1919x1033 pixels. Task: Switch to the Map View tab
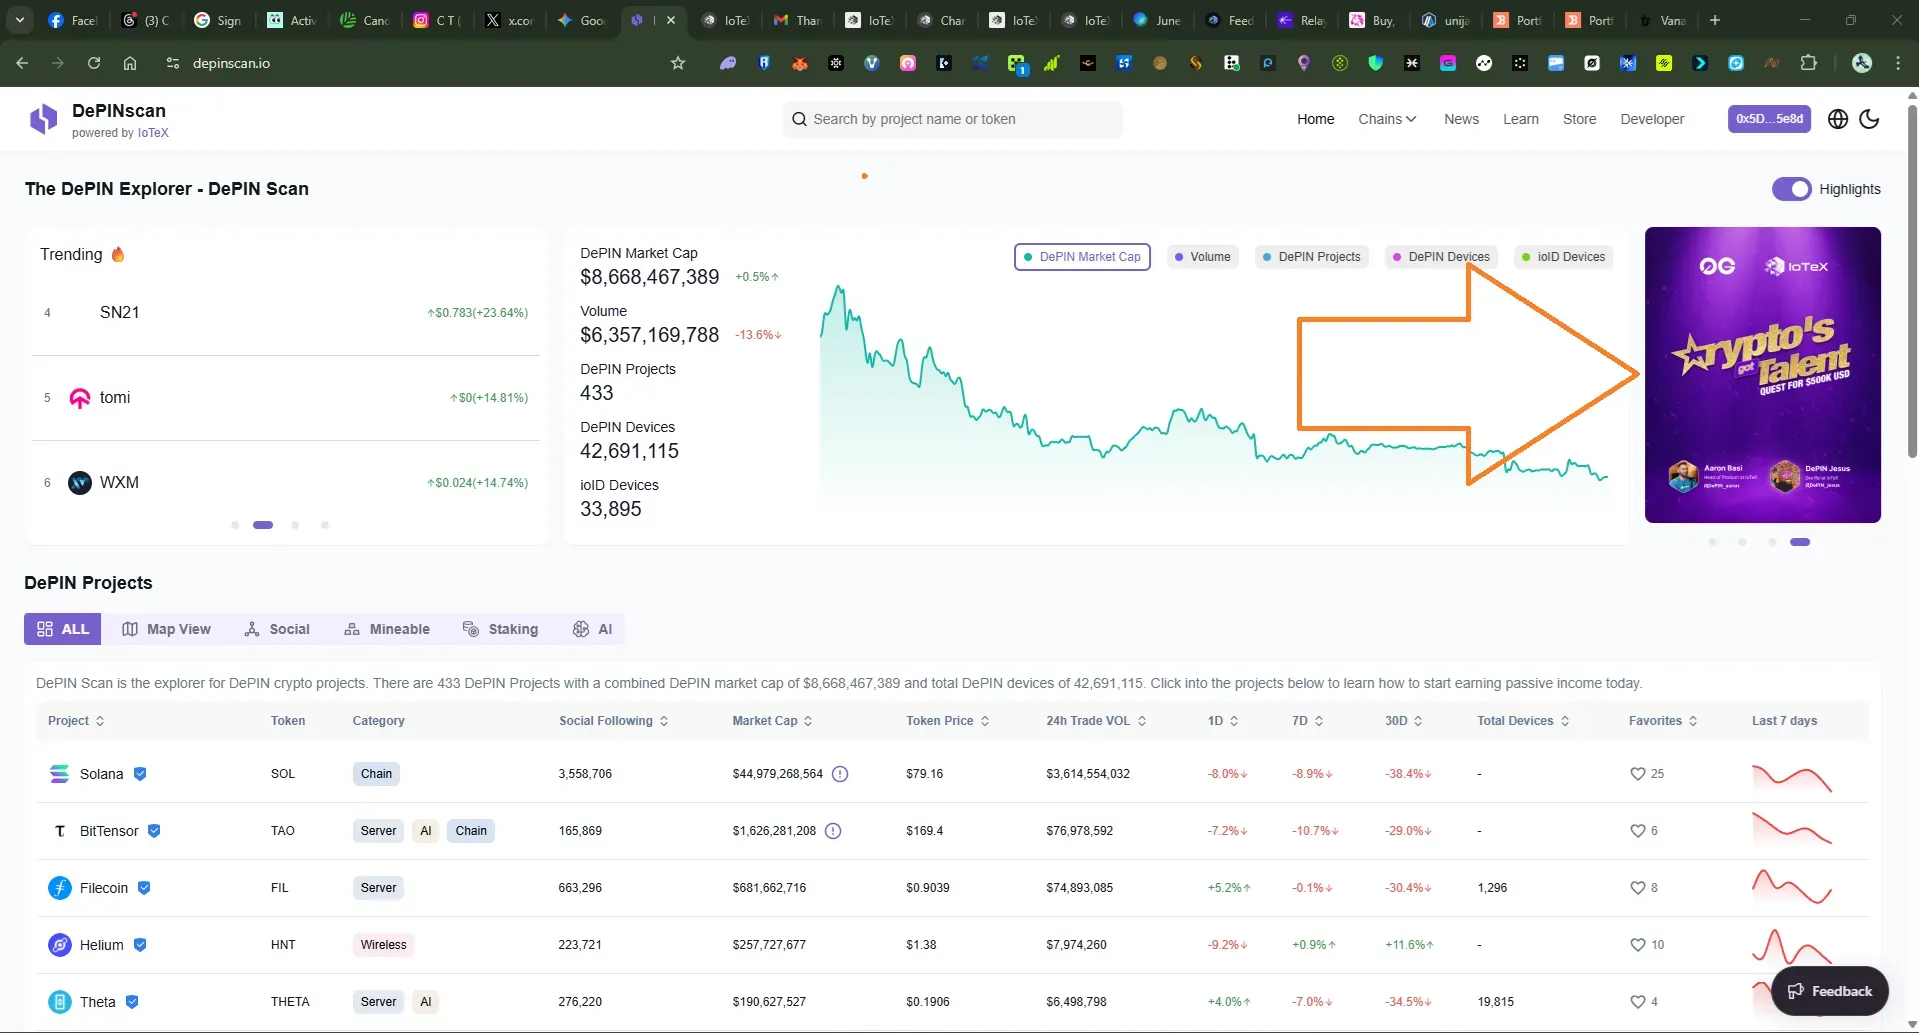(x=166, y=629)
